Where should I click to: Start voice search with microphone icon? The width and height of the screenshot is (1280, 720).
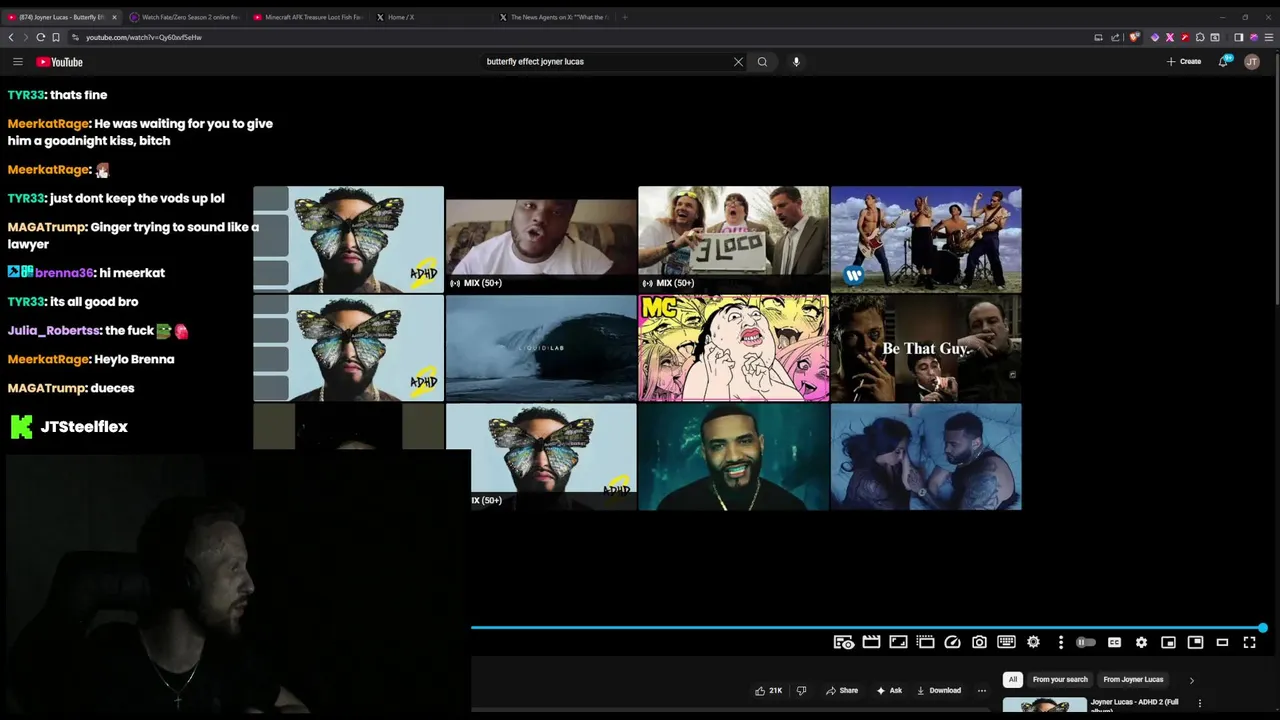(796, 62)
